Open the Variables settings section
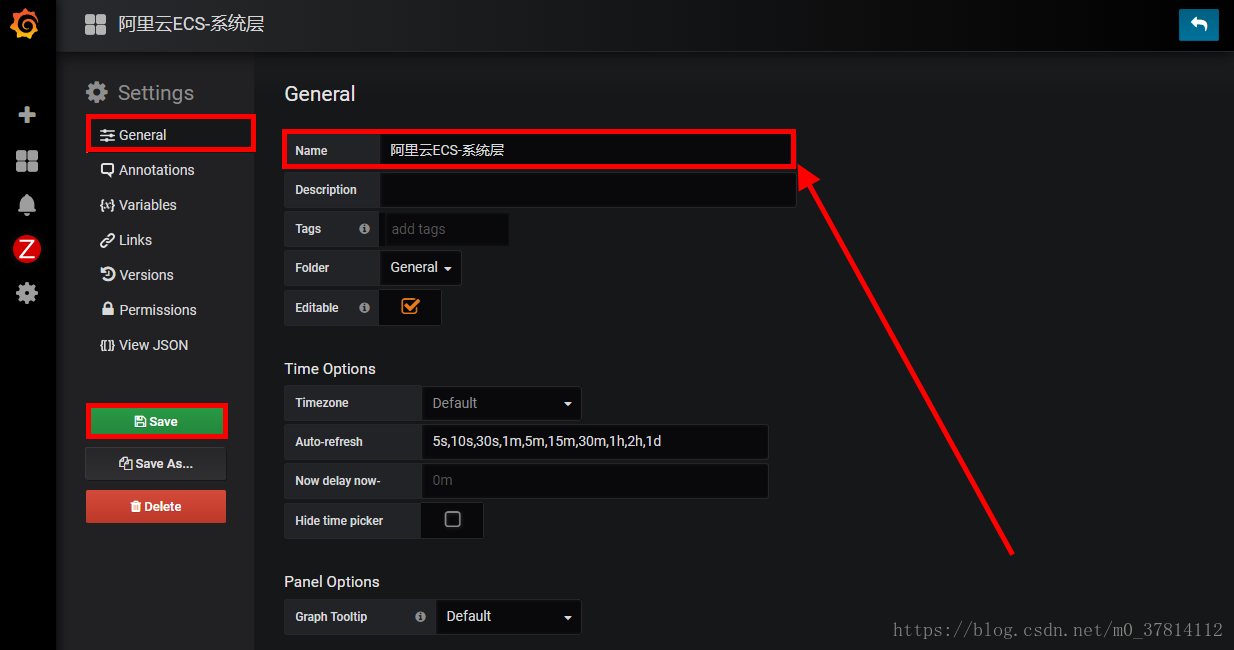The height and width of the screenshot is (650, 1234). pos(138,205)
